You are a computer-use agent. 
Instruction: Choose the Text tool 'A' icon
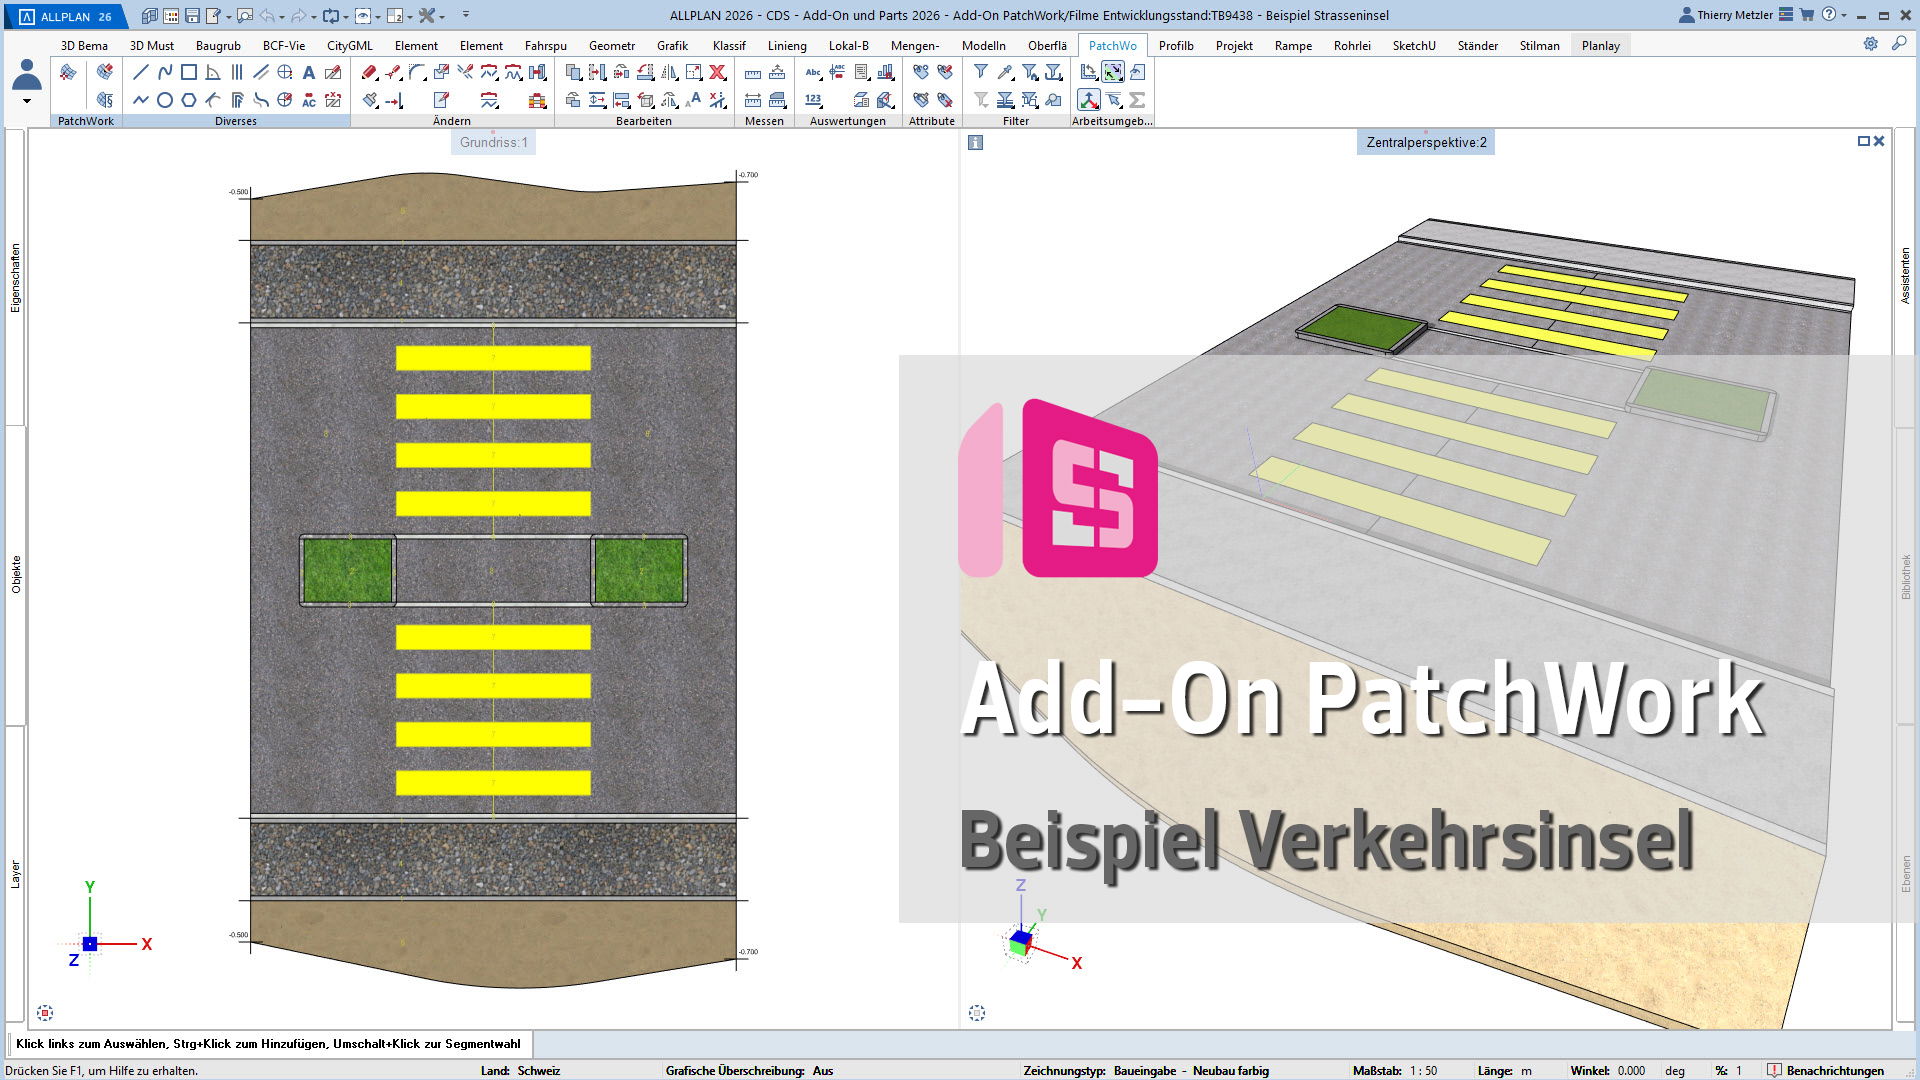(309, 72)
